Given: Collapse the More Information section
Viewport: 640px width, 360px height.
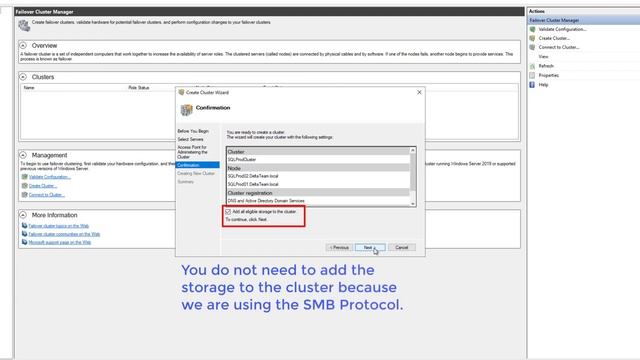Looking at the screenshot, I should point(23,215).
